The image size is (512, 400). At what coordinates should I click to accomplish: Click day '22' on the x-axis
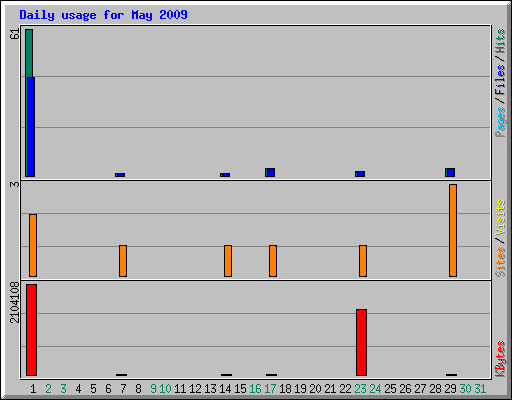tap(345, 389)
